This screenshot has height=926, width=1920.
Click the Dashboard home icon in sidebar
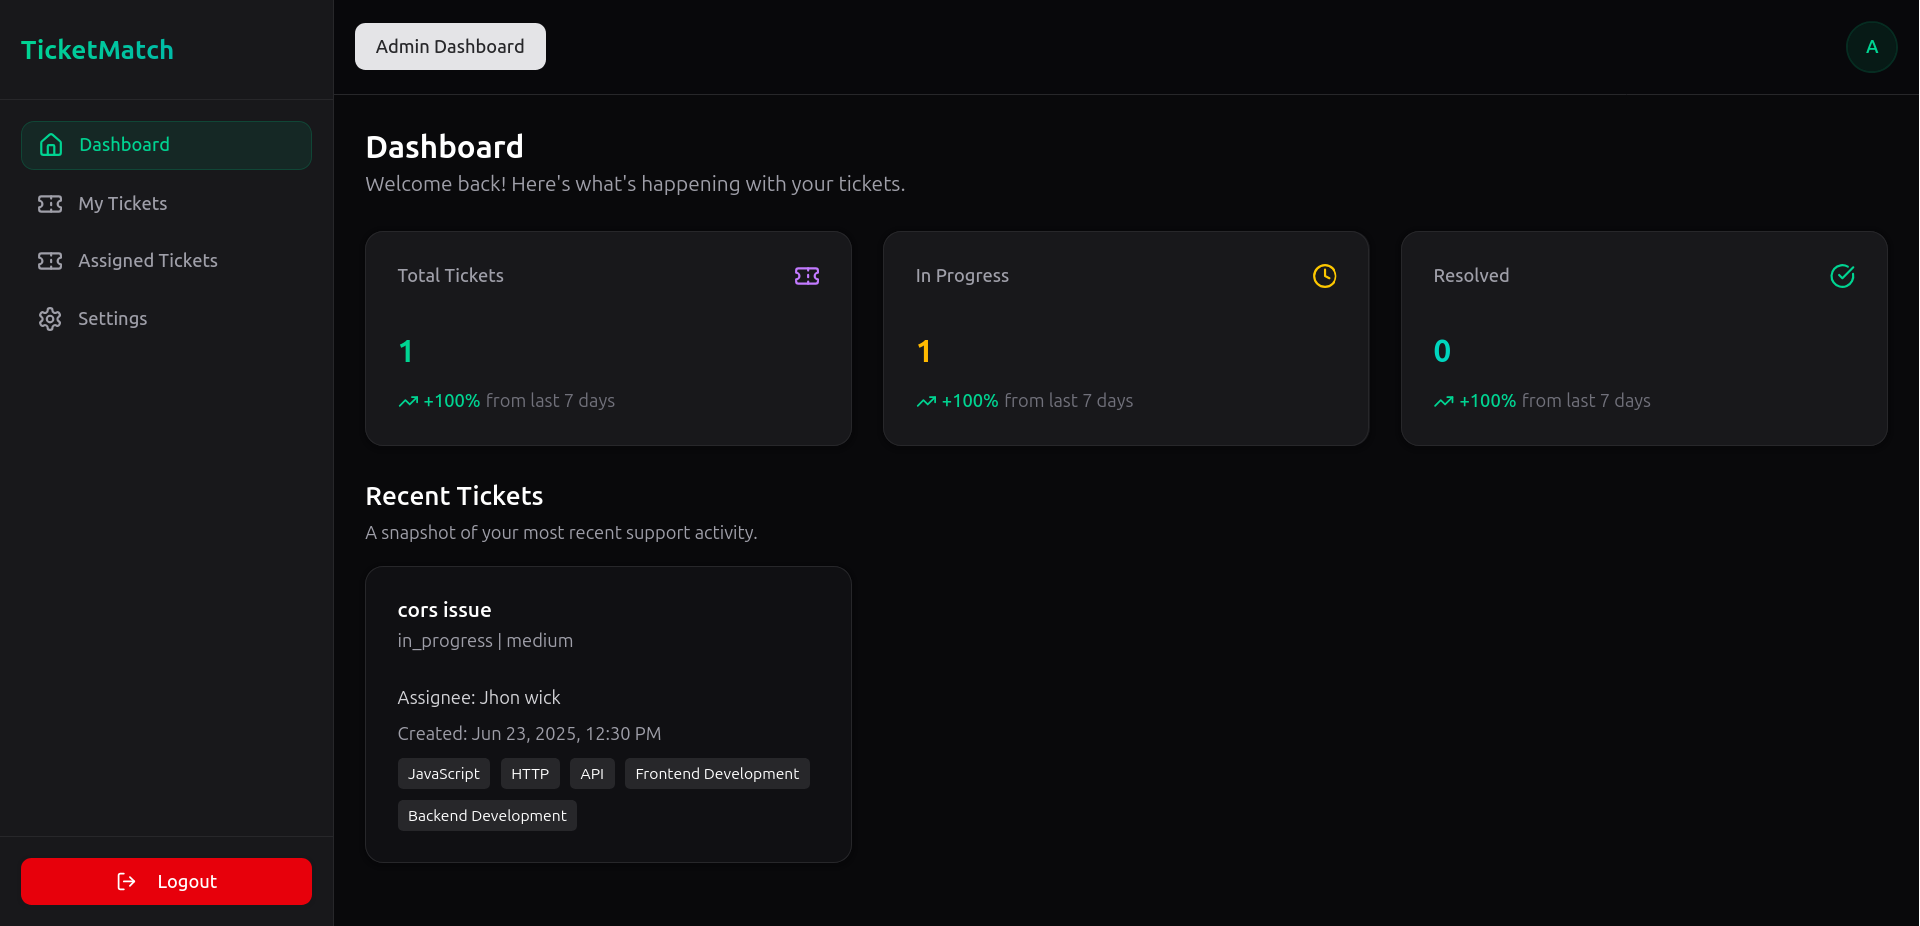51,145
